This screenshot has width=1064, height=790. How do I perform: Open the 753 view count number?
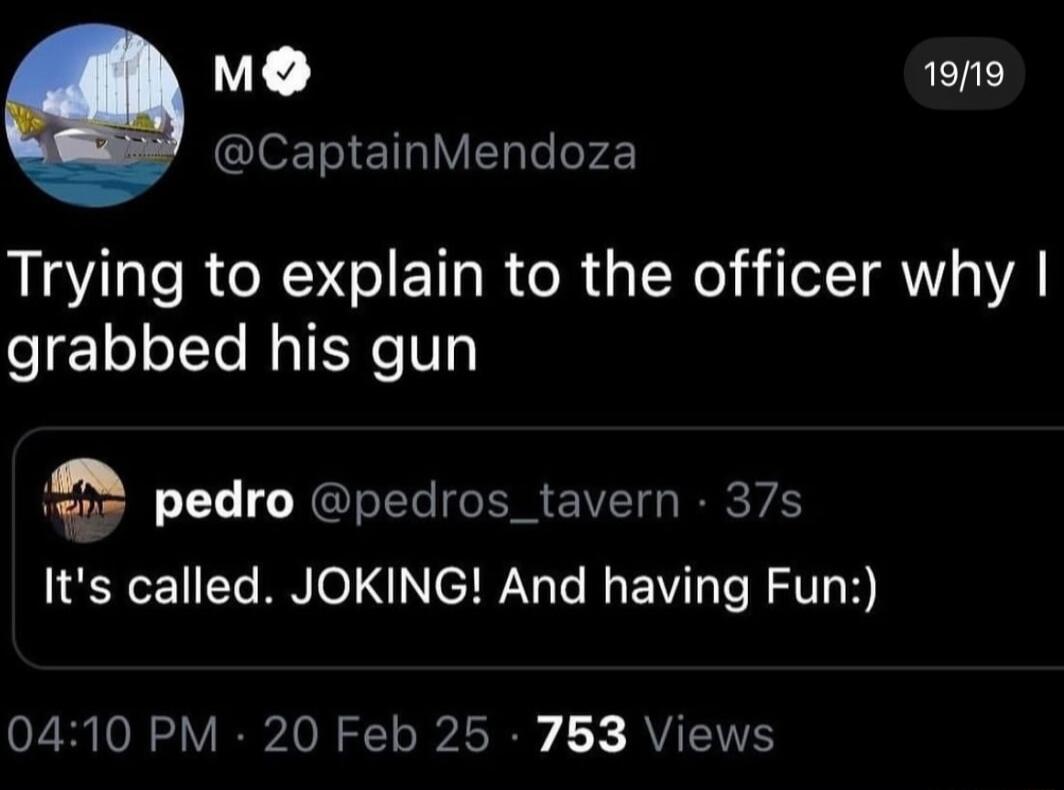click(582, 735)
